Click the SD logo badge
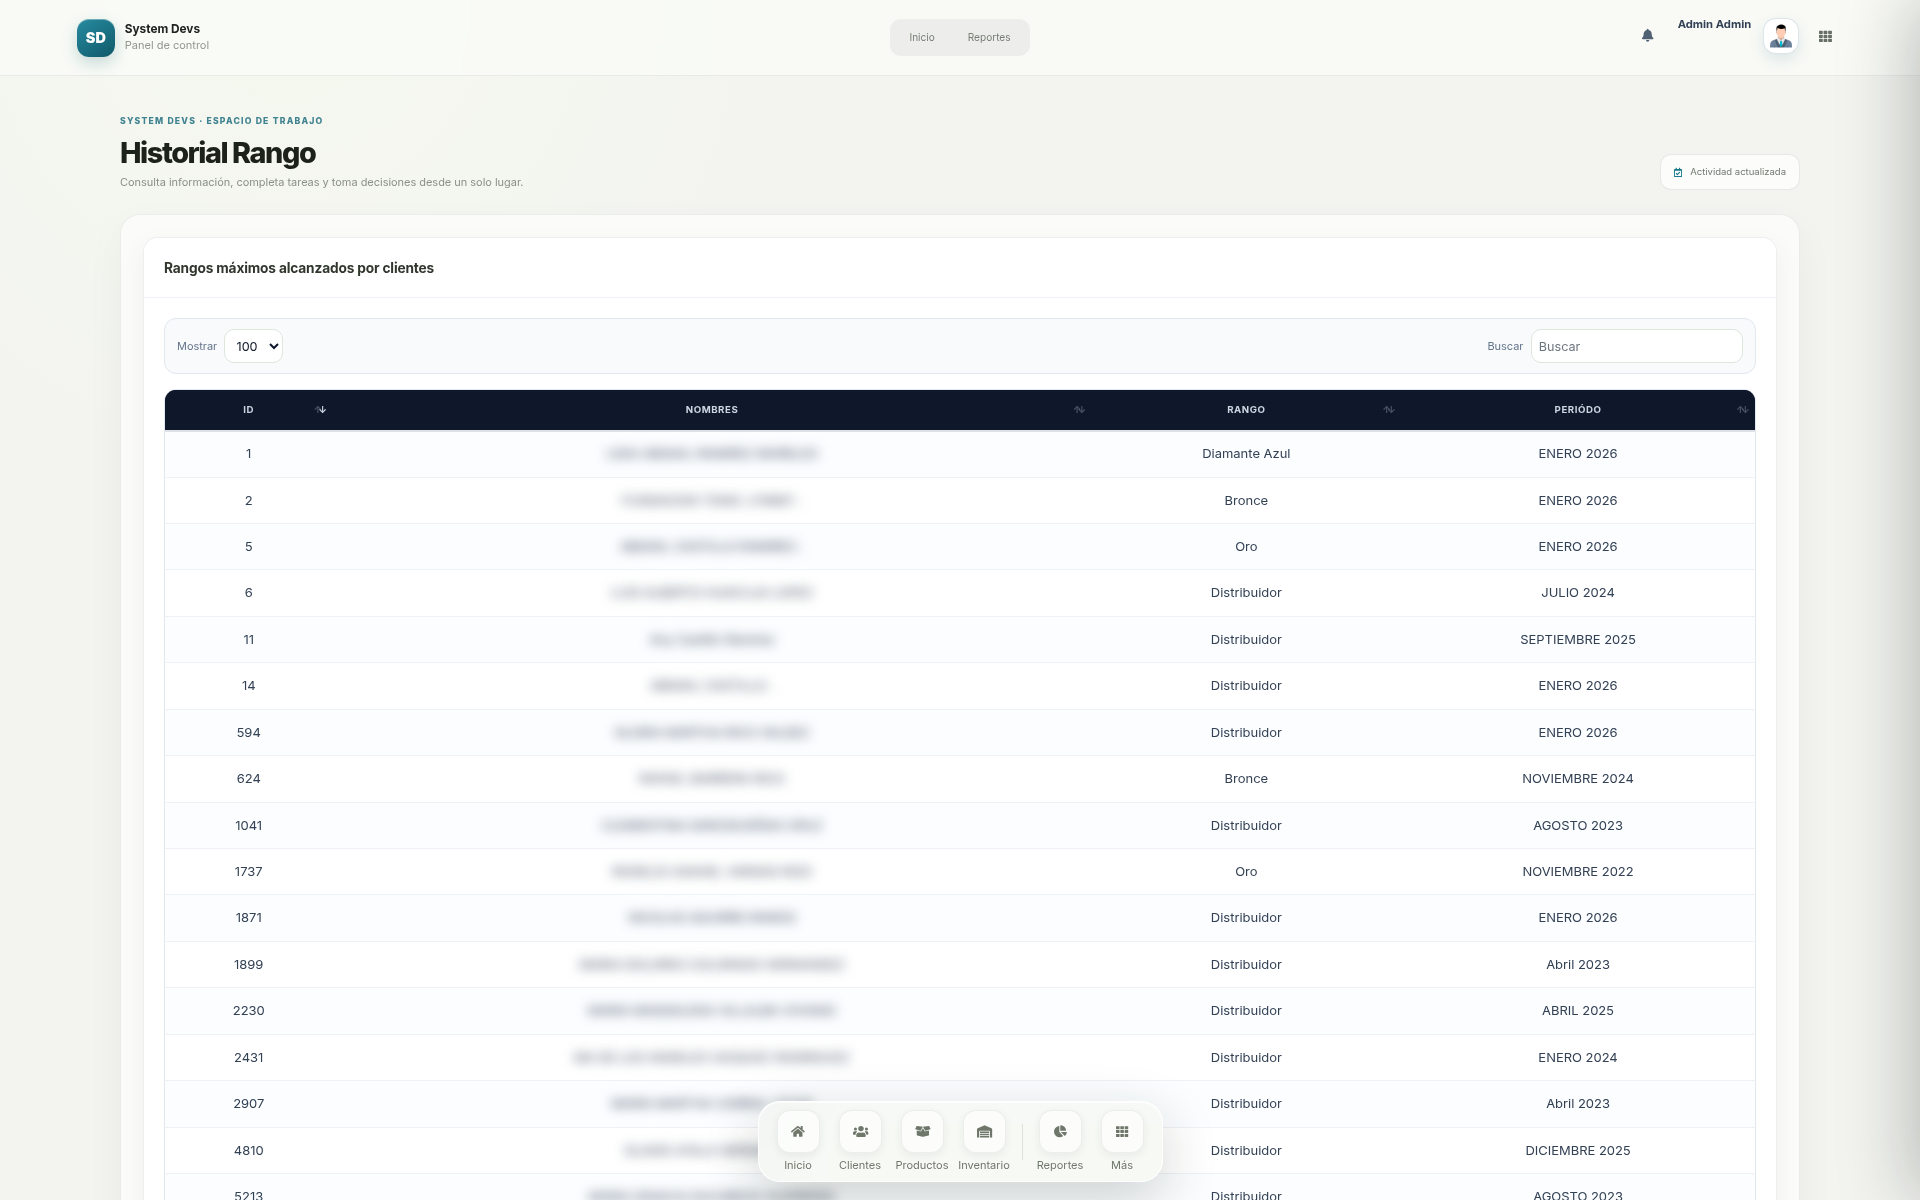 [96, 38]
